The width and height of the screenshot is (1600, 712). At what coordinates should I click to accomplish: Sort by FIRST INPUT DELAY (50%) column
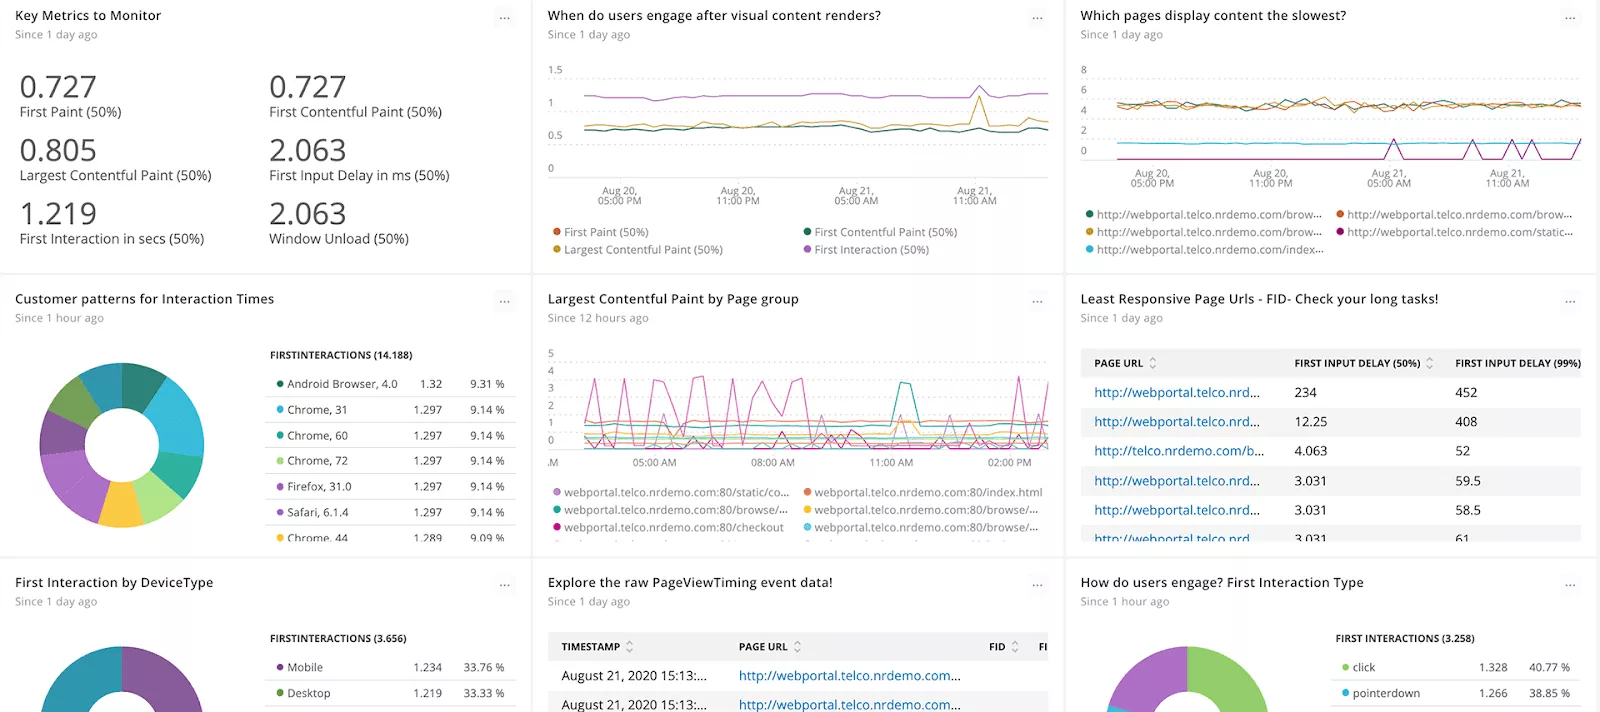pos(1364,363)
